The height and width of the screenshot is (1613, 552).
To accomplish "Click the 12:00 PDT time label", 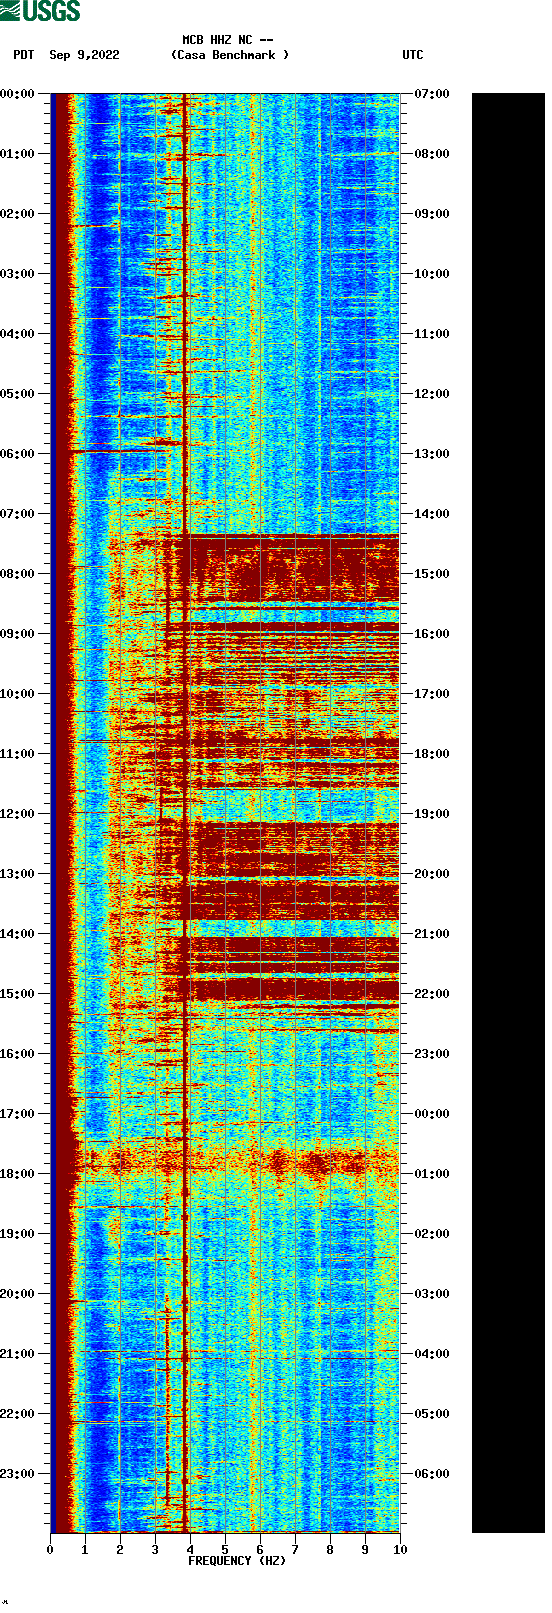I will 17,814.
